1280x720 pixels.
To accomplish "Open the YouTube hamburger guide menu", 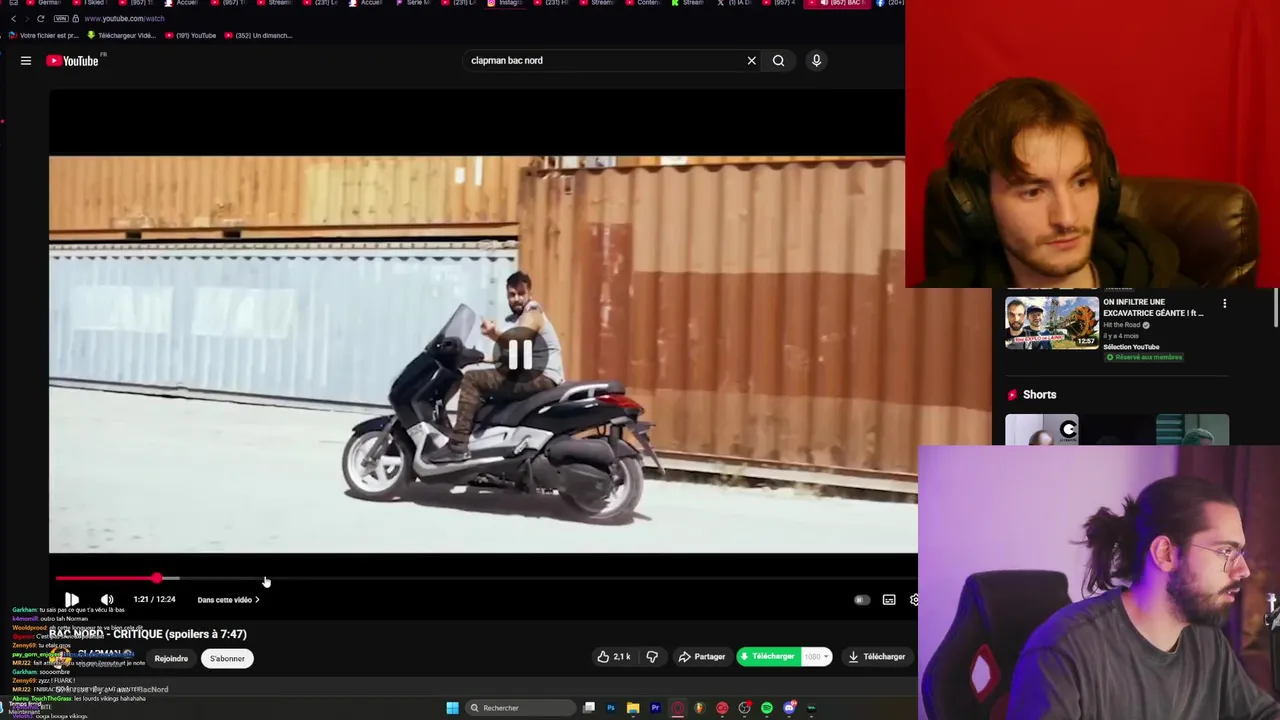I will pyautogui.click(x=26, y=61).
